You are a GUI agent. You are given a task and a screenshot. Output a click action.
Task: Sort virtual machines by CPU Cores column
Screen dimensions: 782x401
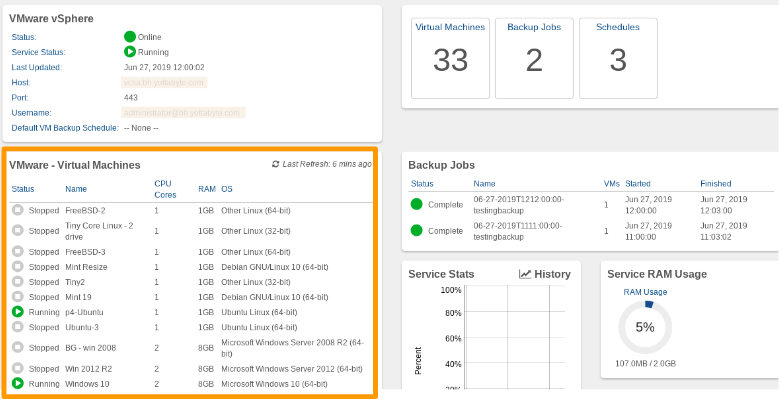click(x=165, y=189)
